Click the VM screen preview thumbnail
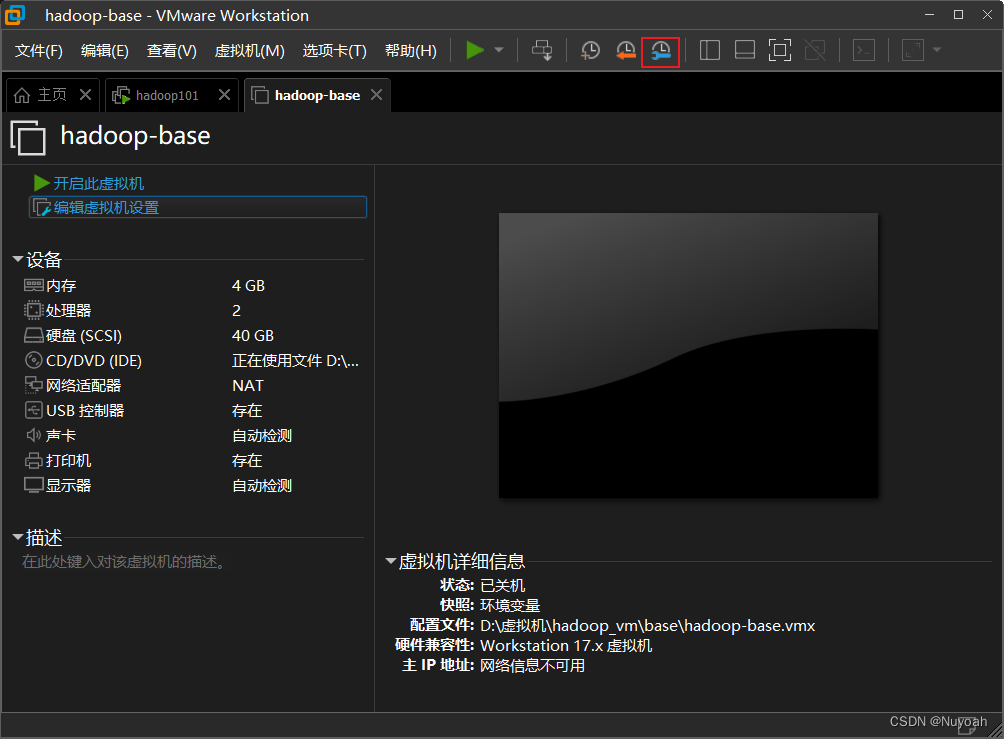The height and width of the screenshot is (739, 1004). (688, 355)
